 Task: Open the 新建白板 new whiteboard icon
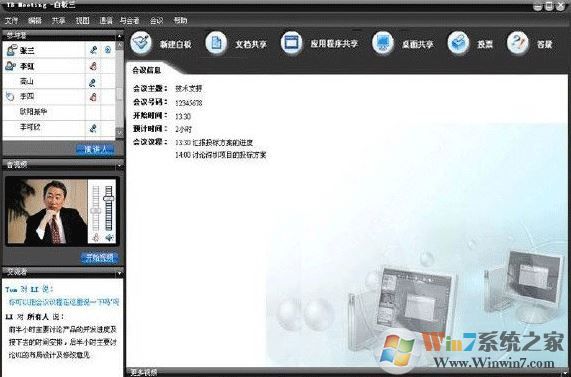click(x=141, y=43)
